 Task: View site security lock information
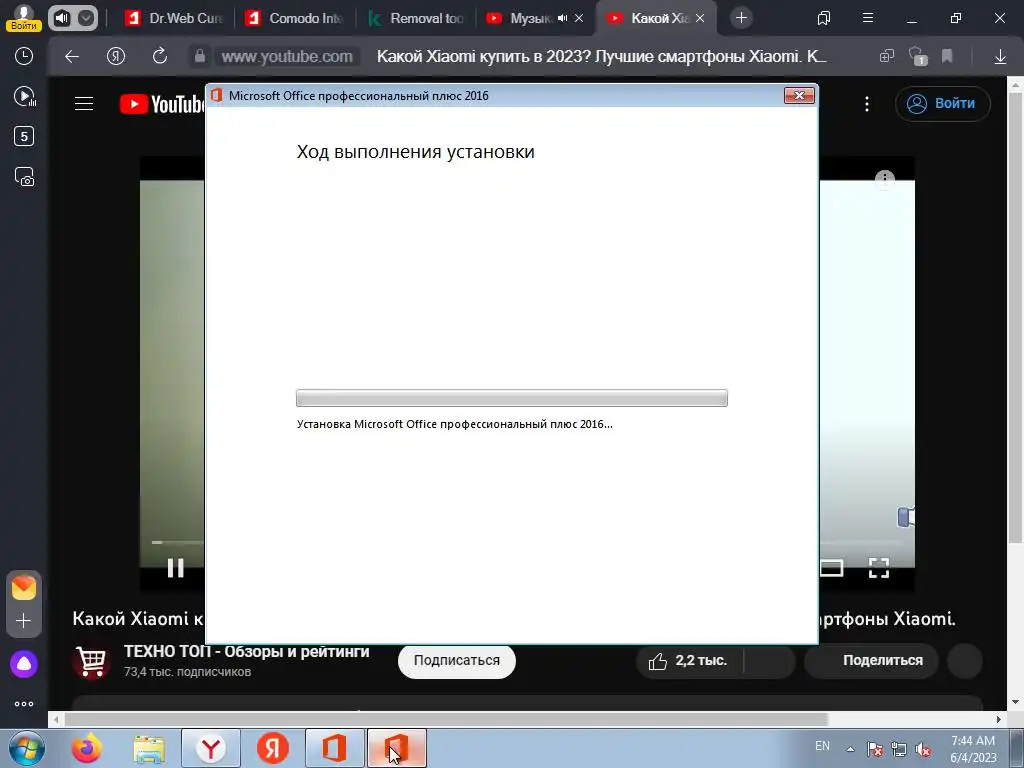(x=200, y=57)
